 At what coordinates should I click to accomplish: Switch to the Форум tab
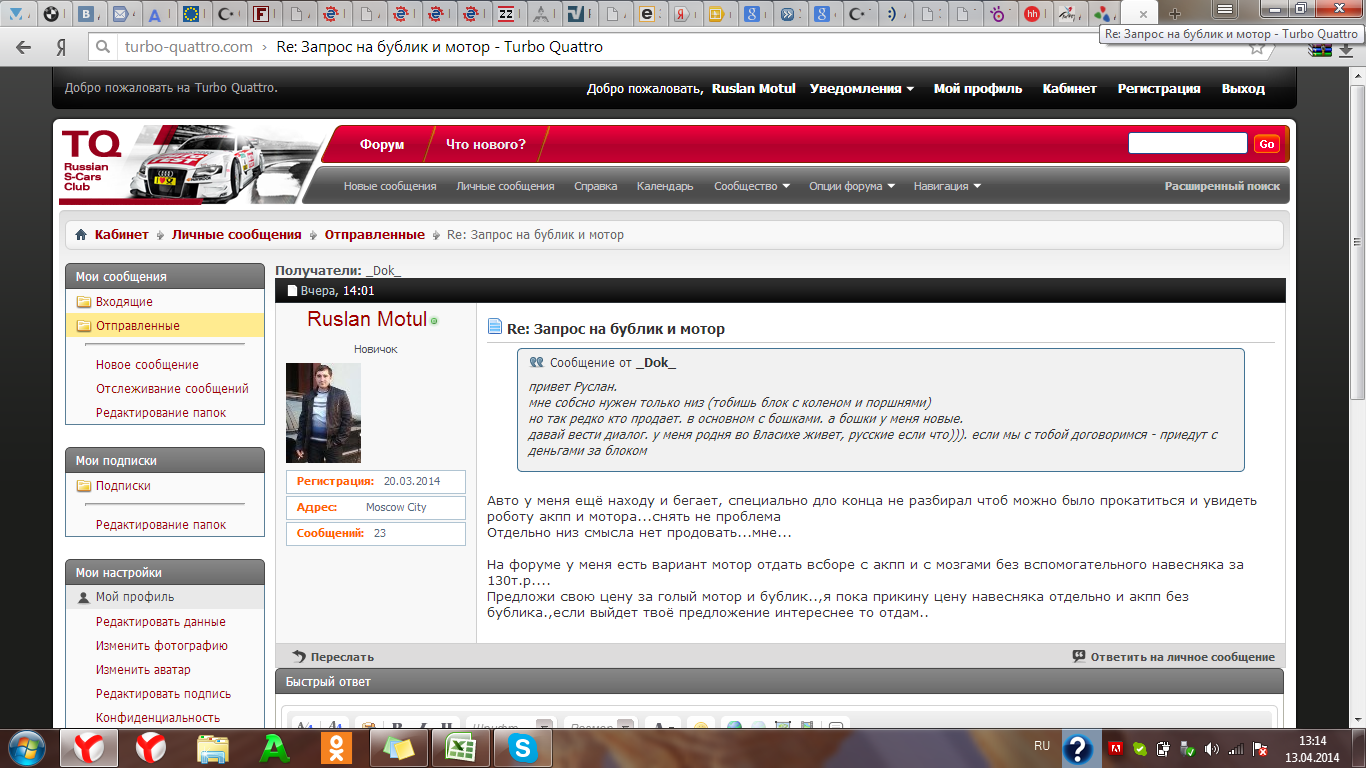click(382, 144)
